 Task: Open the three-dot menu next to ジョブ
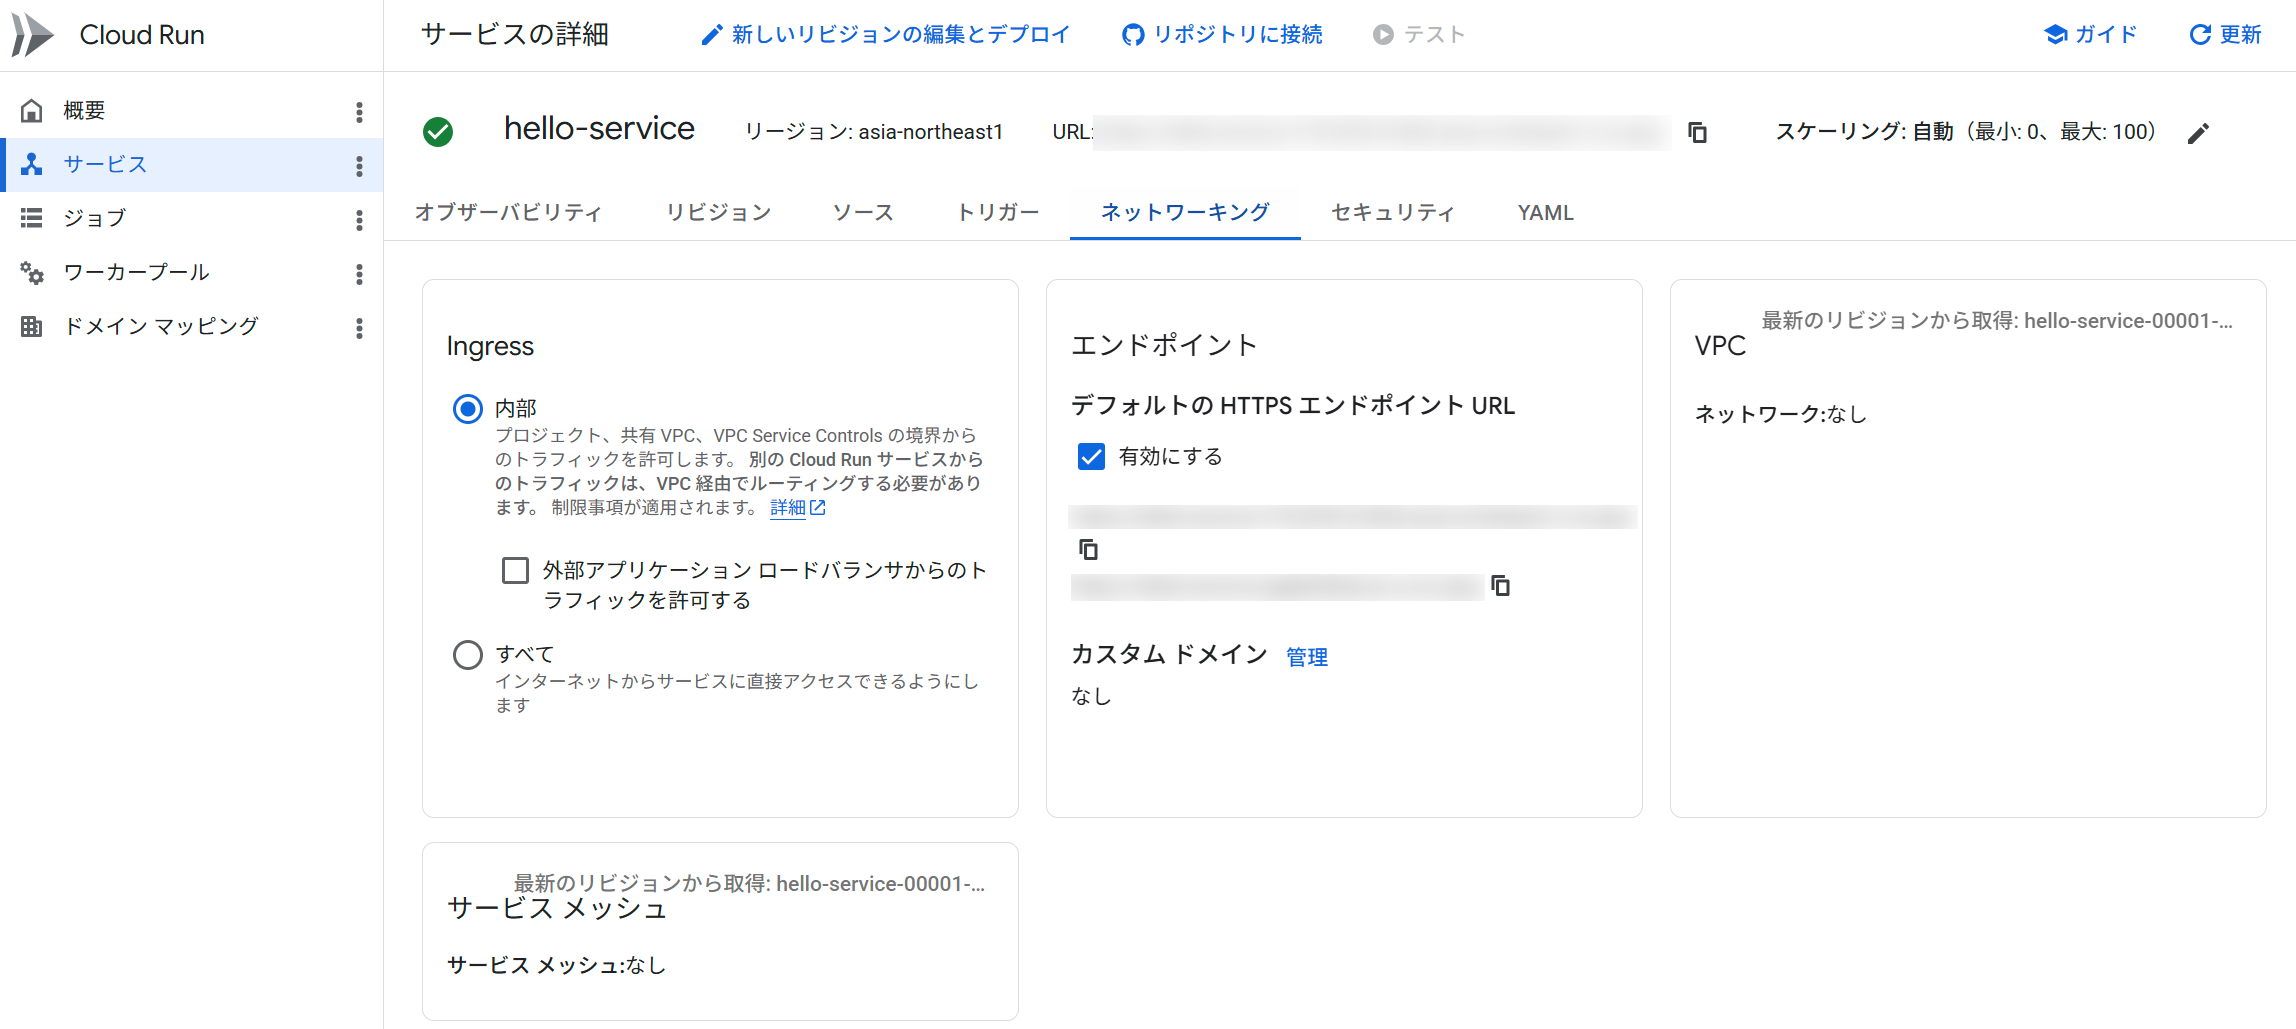[x=359, y=220]
